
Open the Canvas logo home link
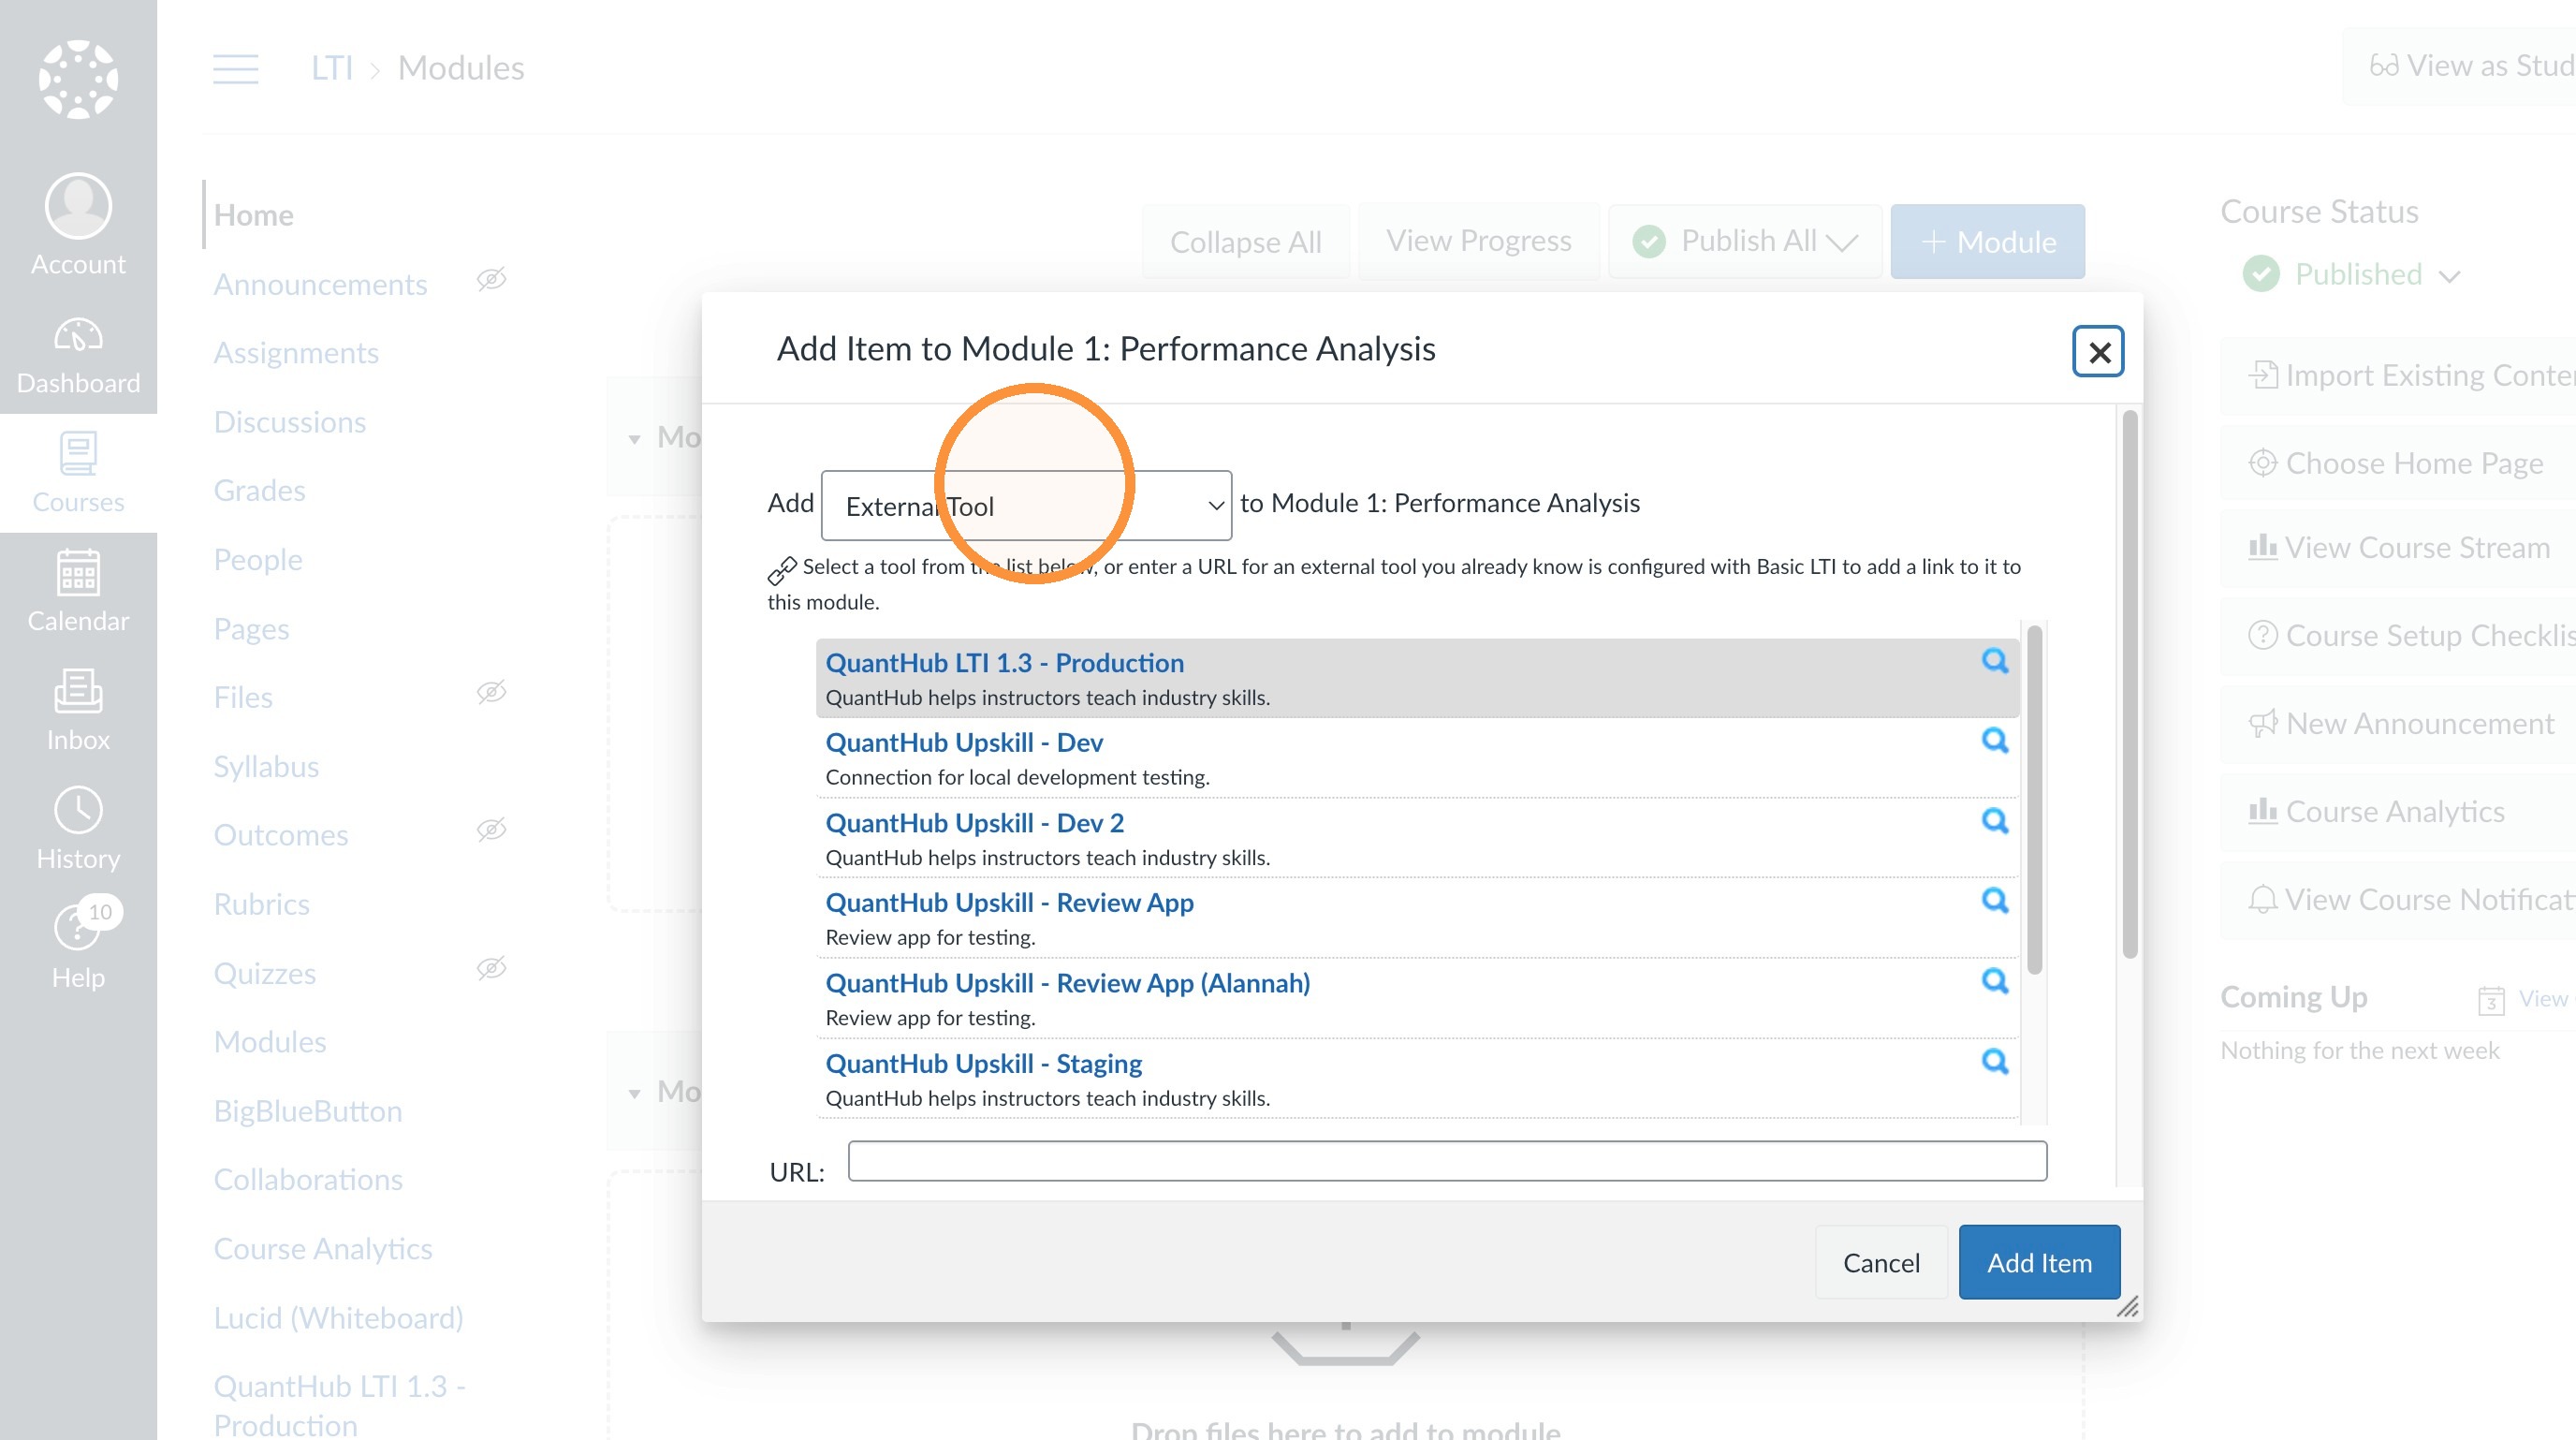[x=78, y=79]
